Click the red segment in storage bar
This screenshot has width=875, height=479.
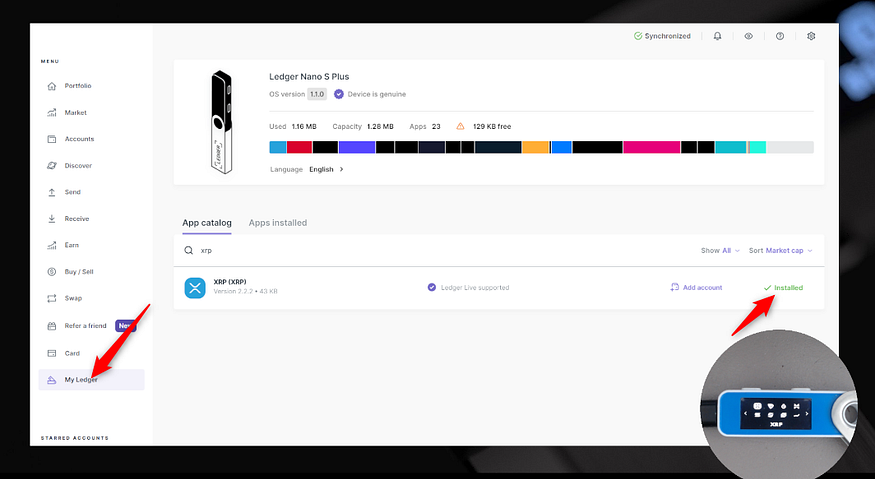coord(299,147)
